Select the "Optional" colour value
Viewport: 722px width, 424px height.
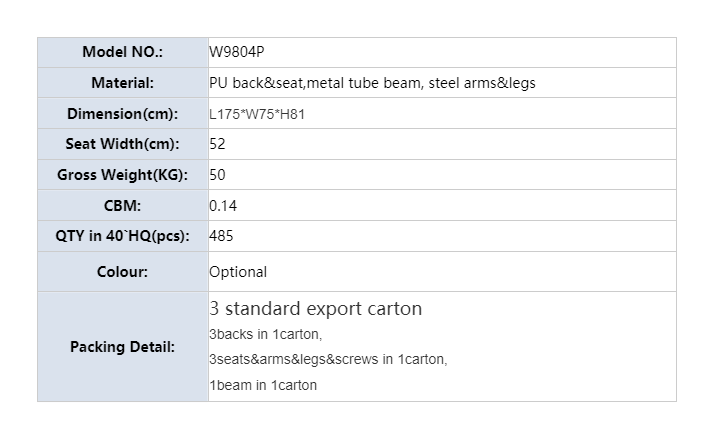pyautogui.click(x=238, y=272)
